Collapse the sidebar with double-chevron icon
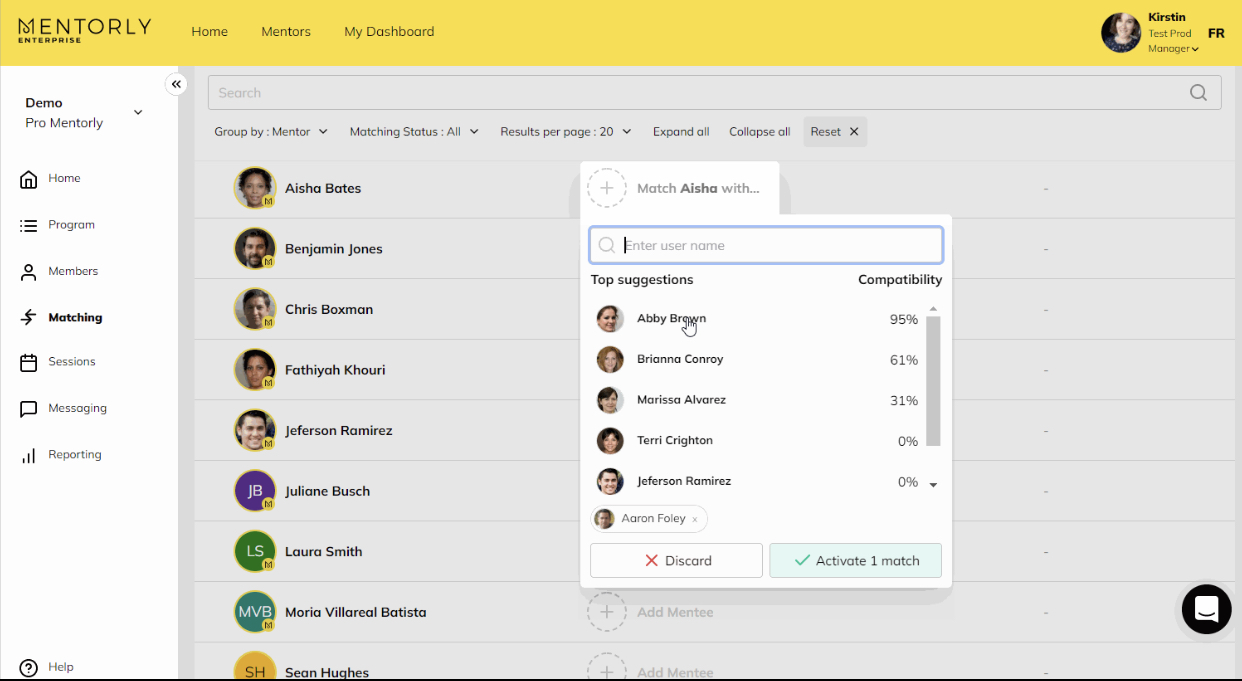The image size is (1242, 681). (176, 84)
